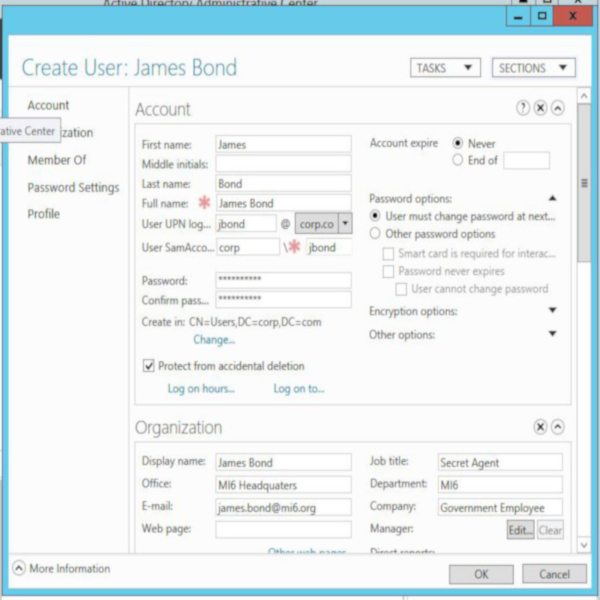Click the User UPN logon jbond field
The image size is (600, 600).
coord(246,223)
